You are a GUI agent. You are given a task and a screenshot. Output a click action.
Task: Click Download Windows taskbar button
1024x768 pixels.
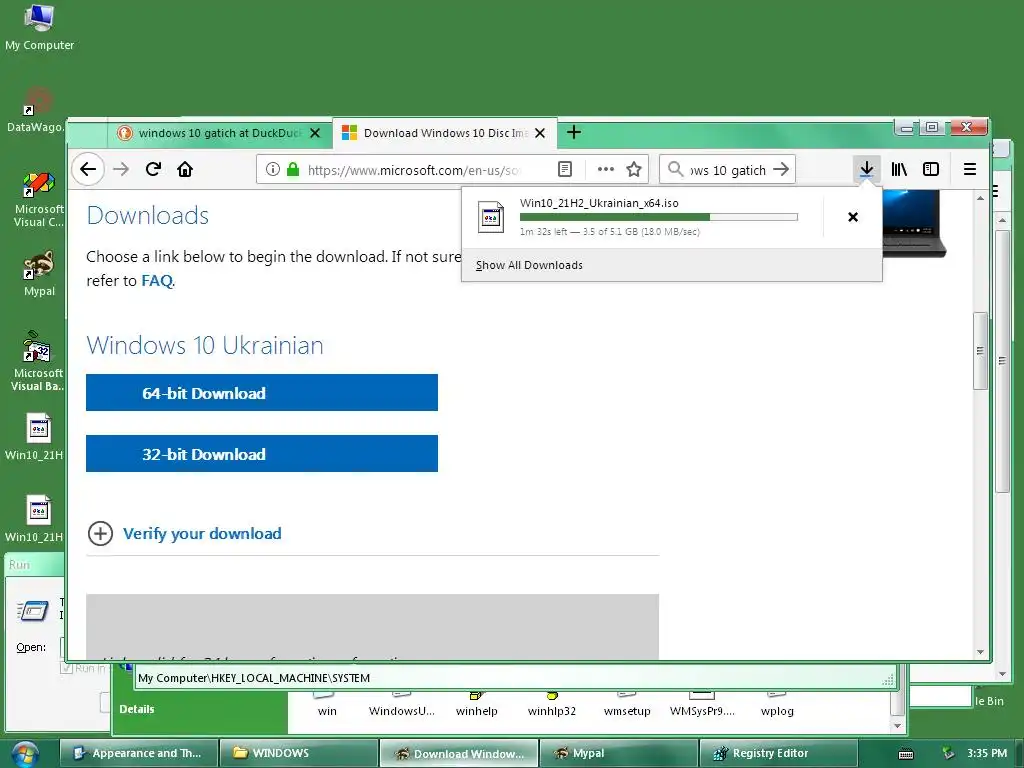click(458, 753)
